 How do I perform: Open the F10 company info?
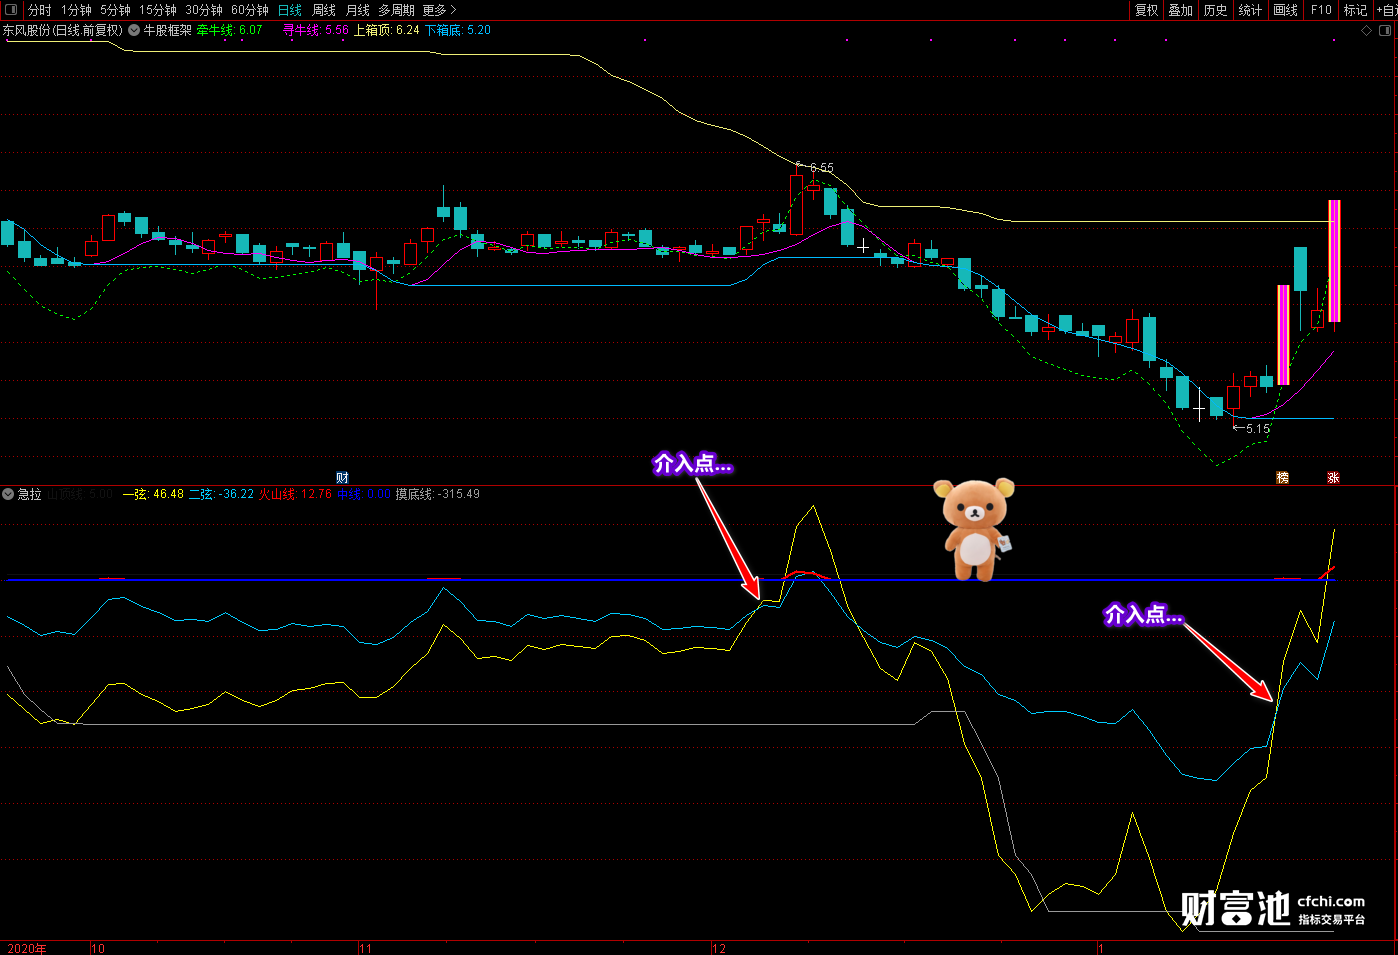[1321, 10]
